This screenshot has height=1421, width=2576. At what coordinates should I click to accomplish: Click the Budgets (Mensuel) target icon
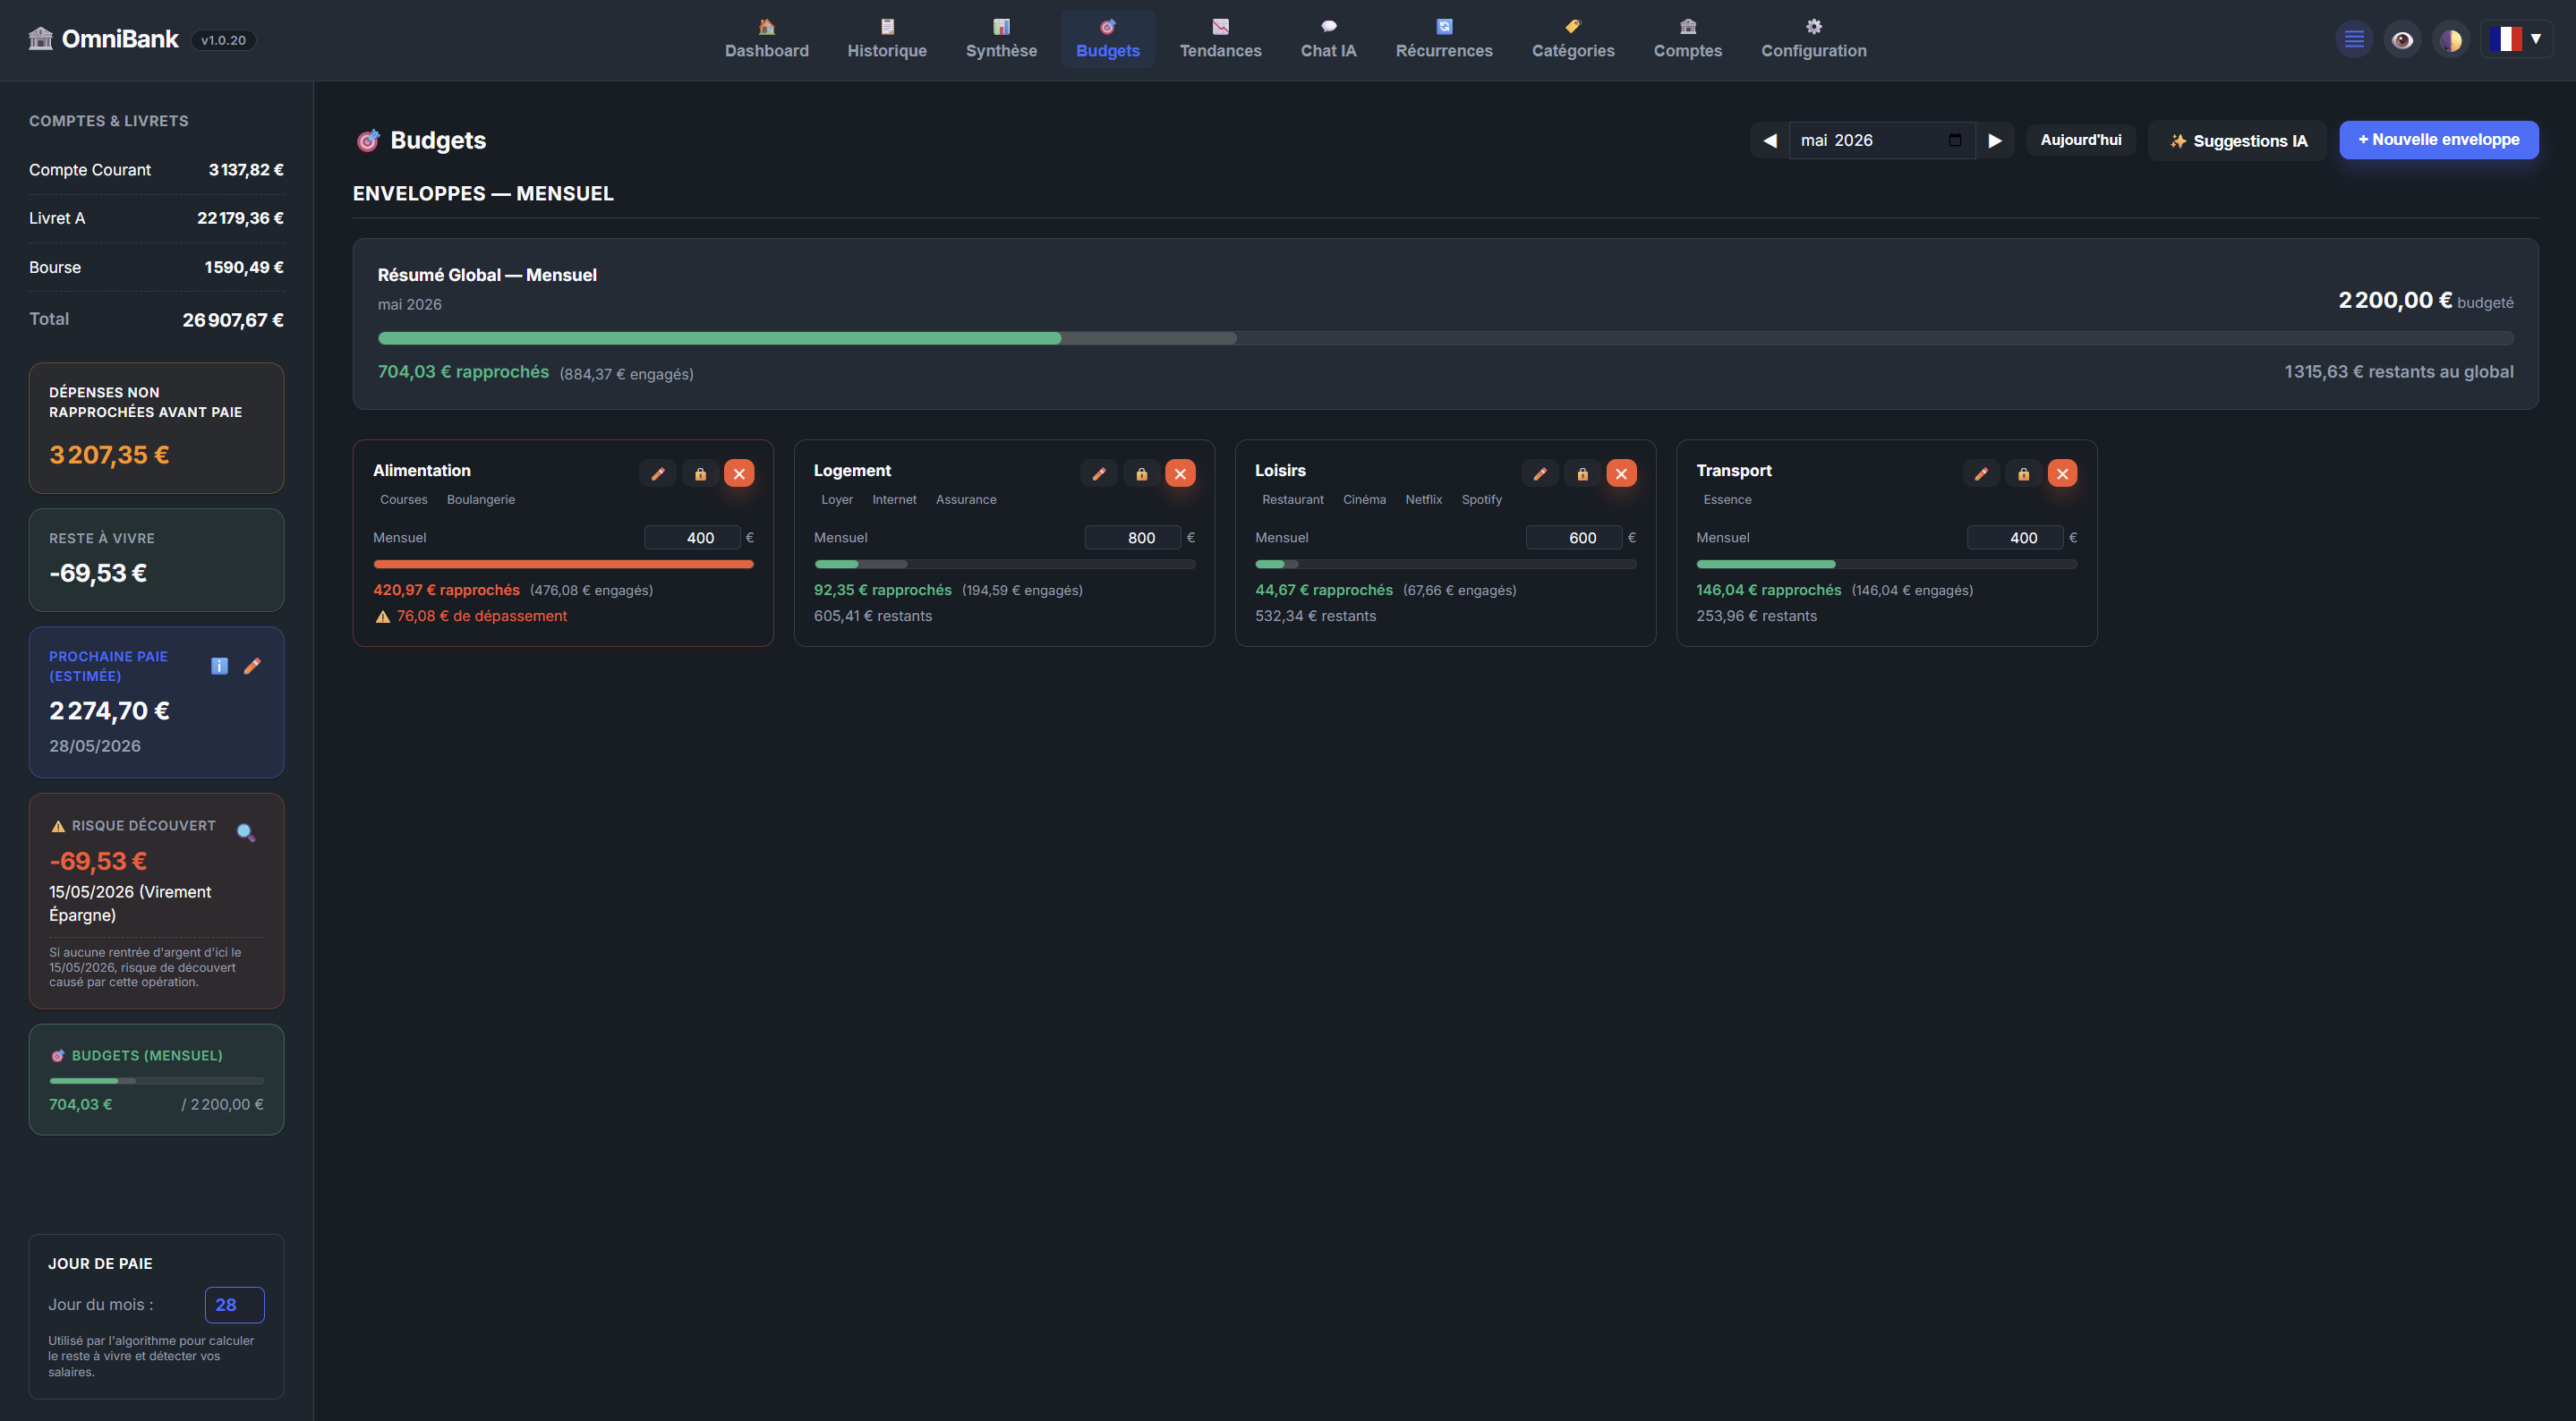(58, 1056)
